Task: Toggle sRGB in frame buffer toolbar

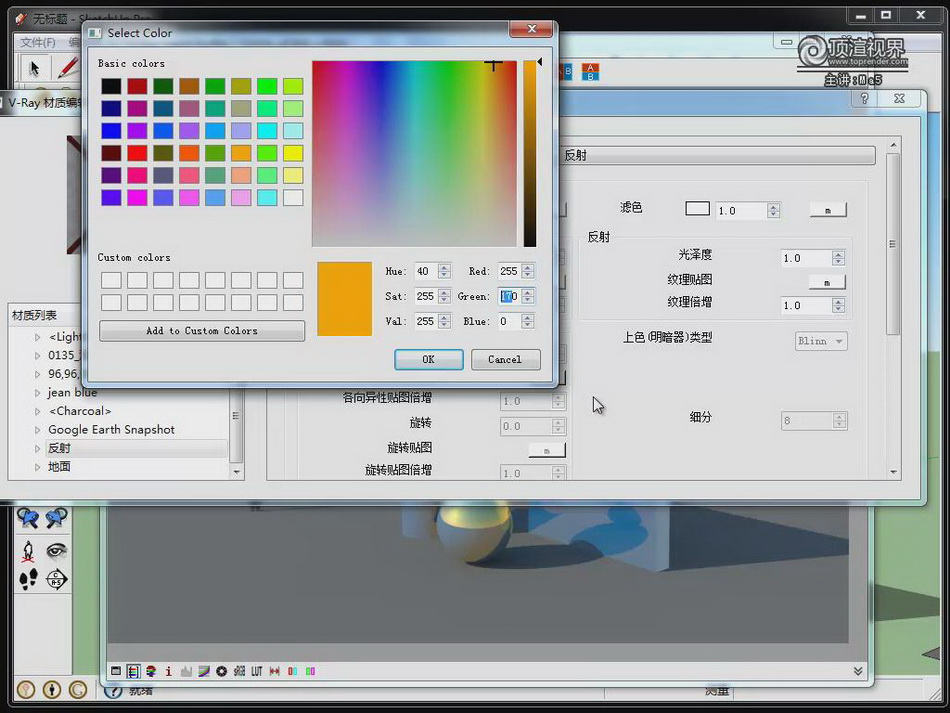Action: [x=240, y=671]
